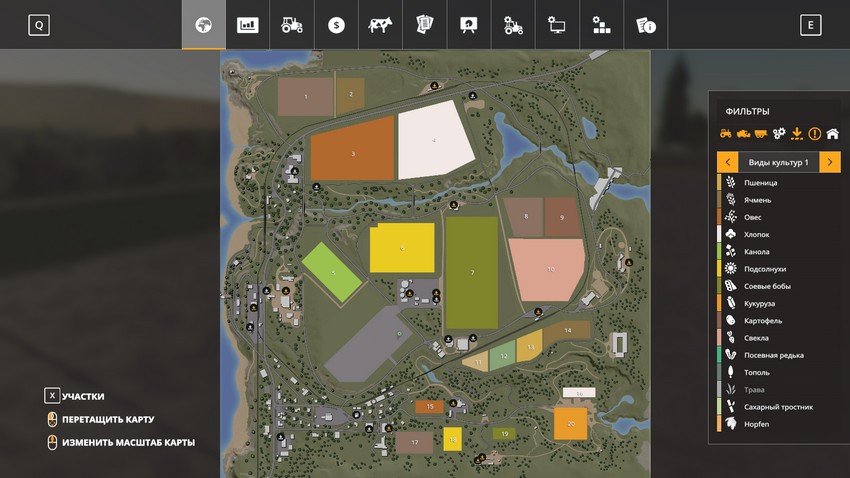850x478 pixels.
Task: Click the white cotton swatch beside Хлопок
Action: (719, 235)
